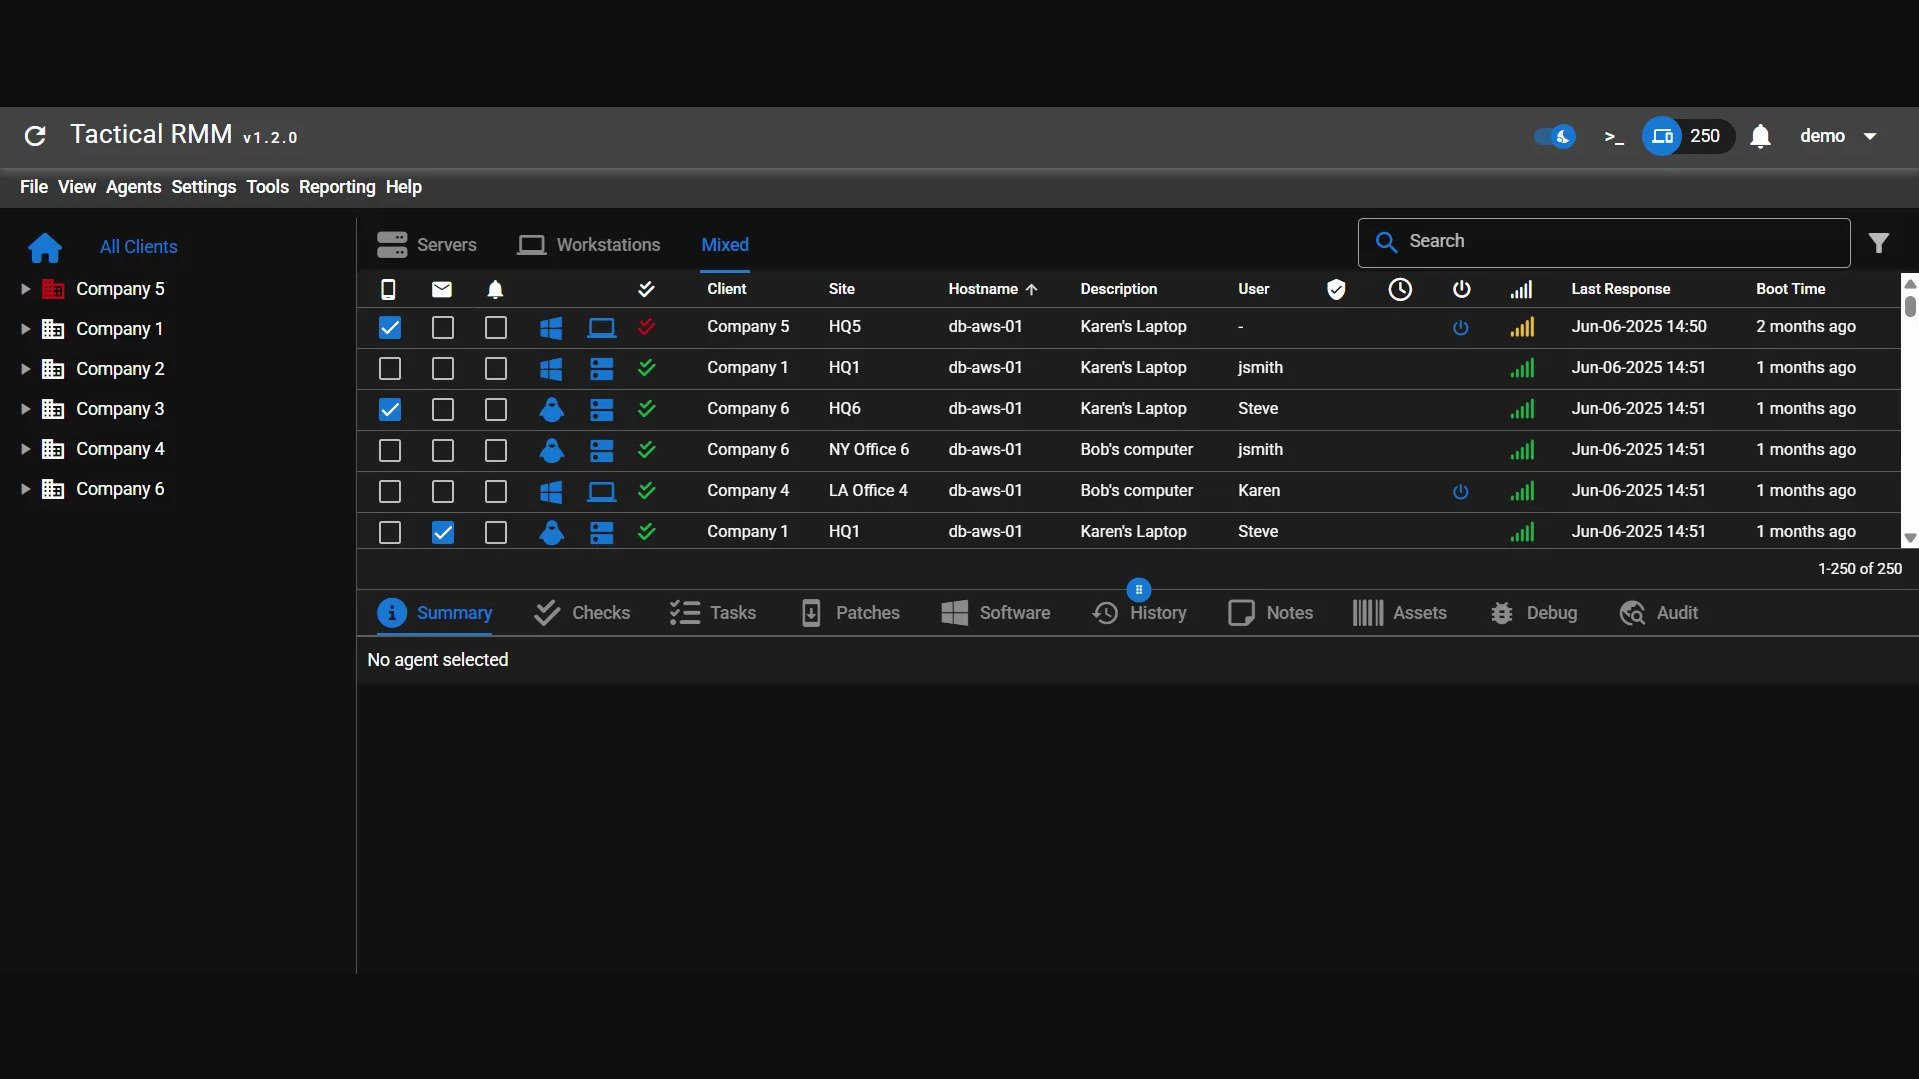Toggle the dark mode switch

pyautogui.click(x=1554, y=137)
